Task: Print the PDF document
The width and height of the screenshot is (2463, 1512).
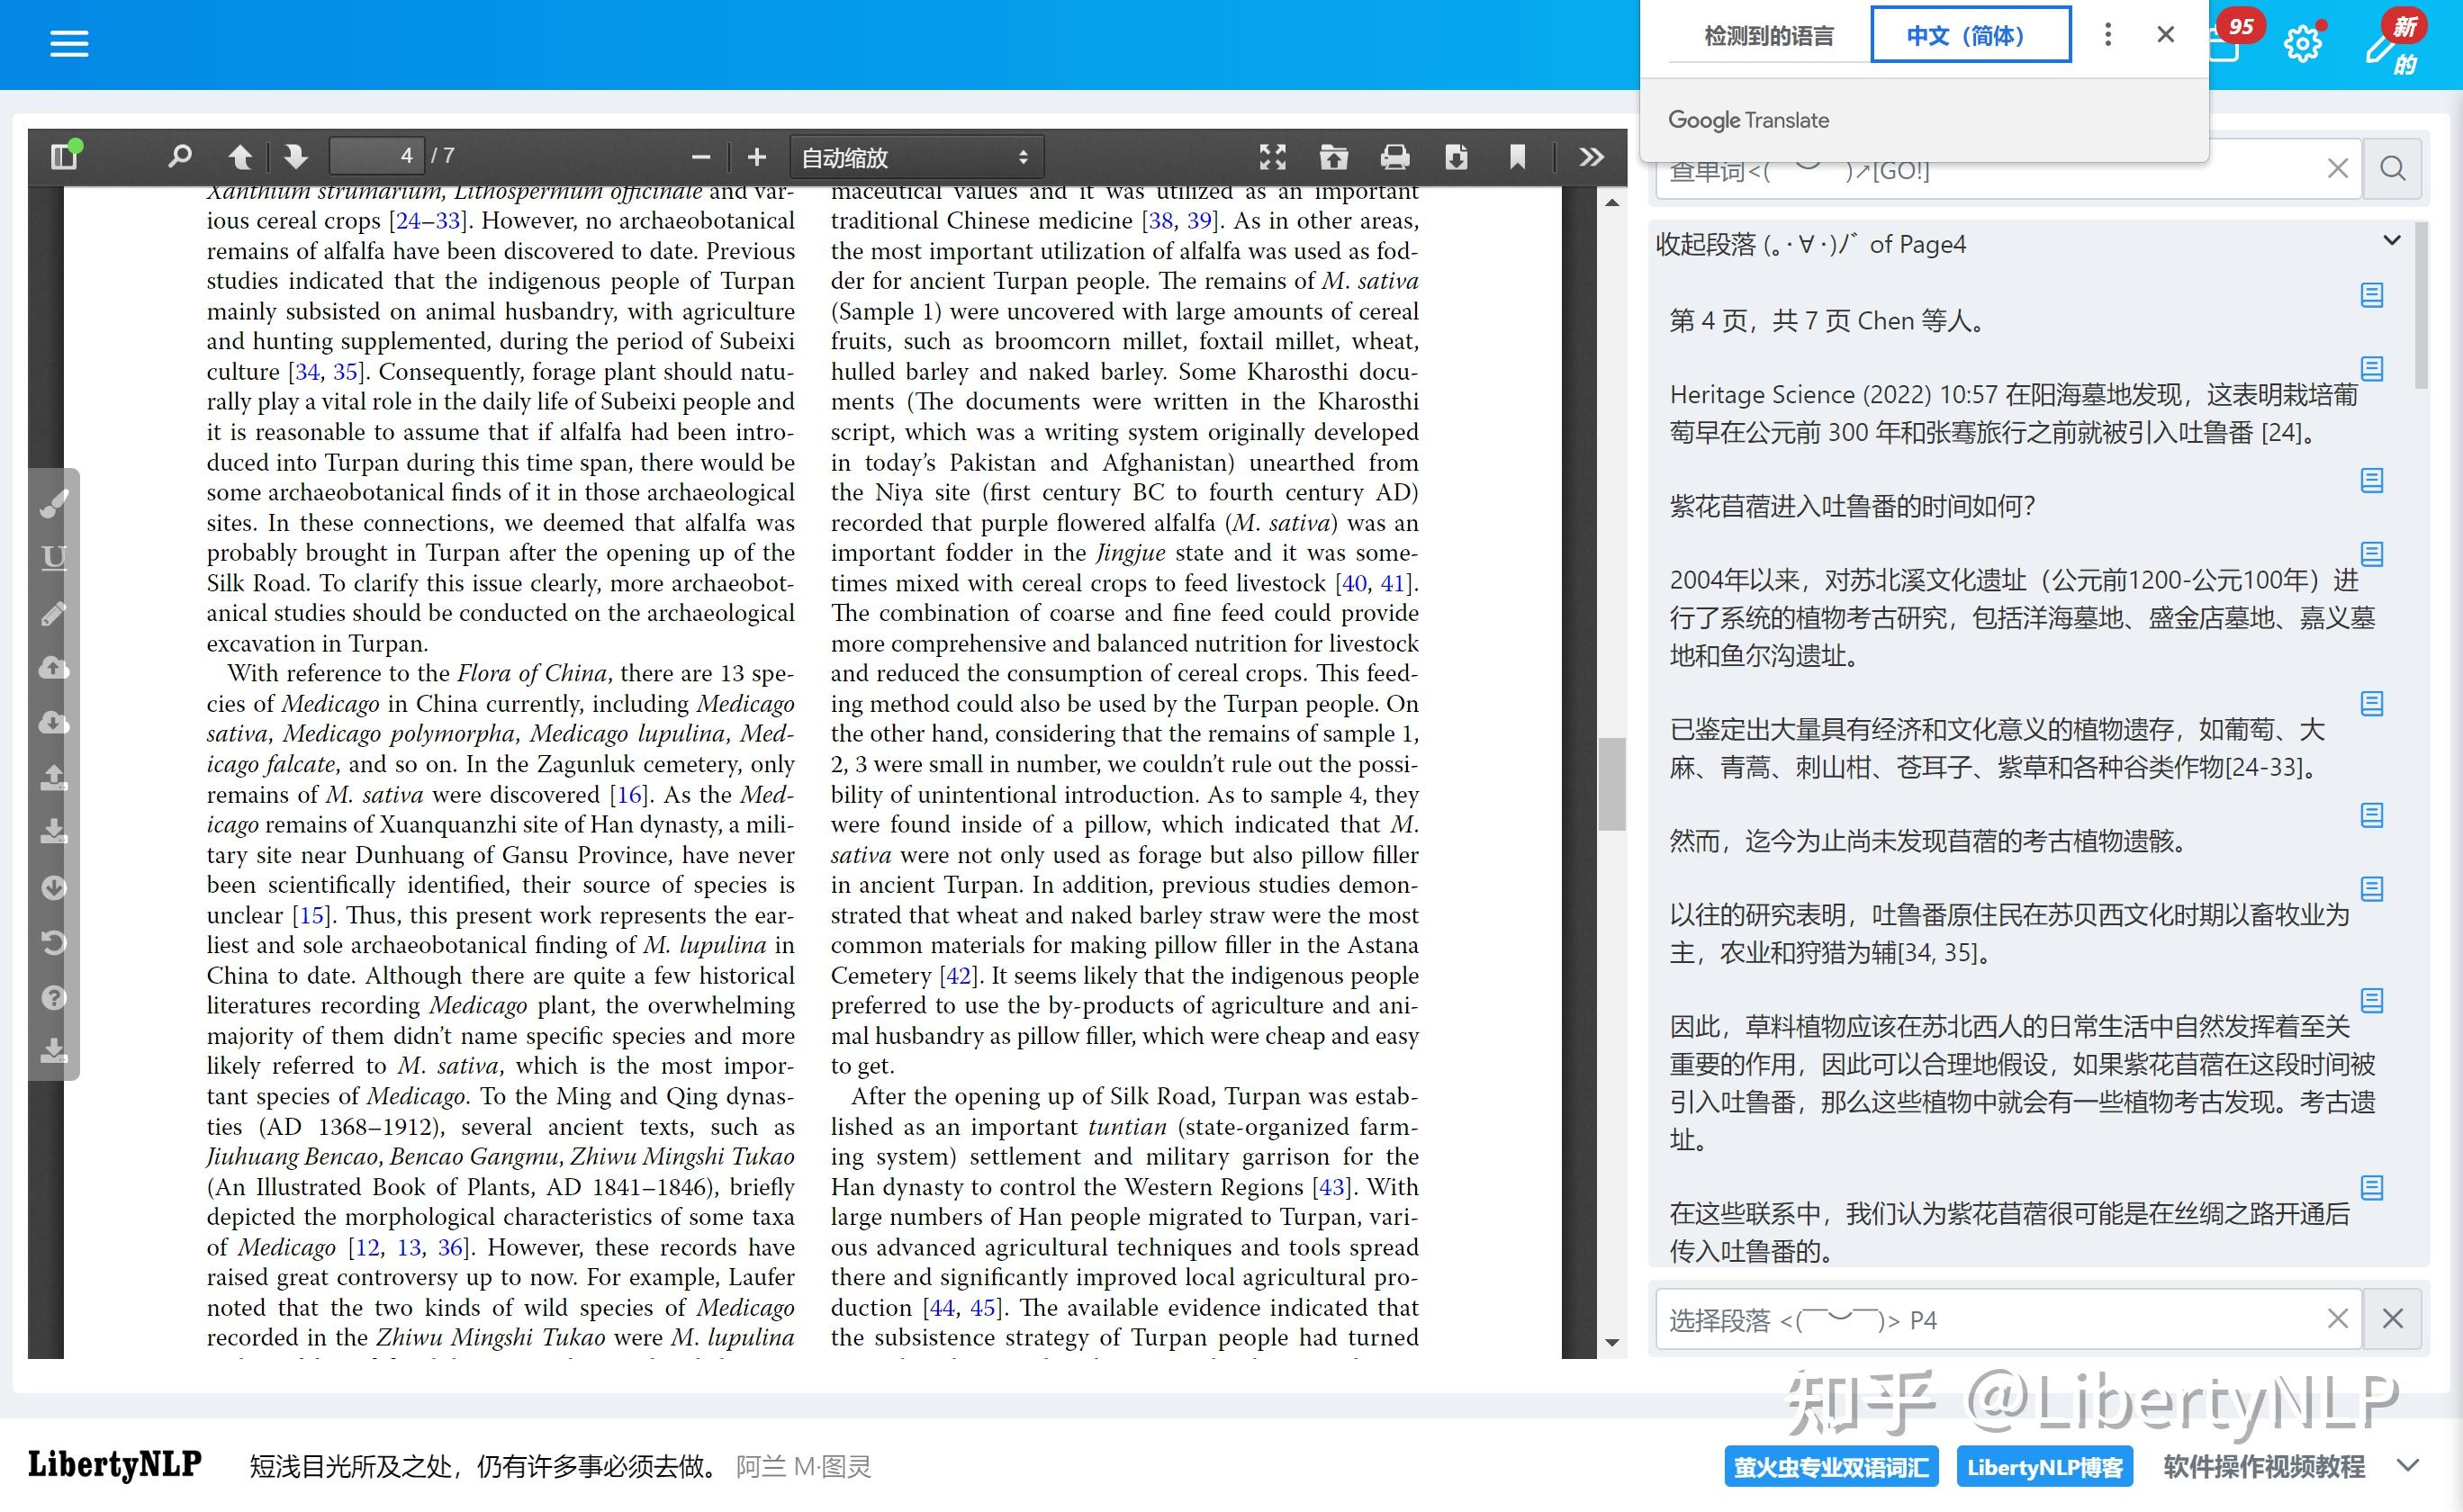Action: coord(1395,157)
